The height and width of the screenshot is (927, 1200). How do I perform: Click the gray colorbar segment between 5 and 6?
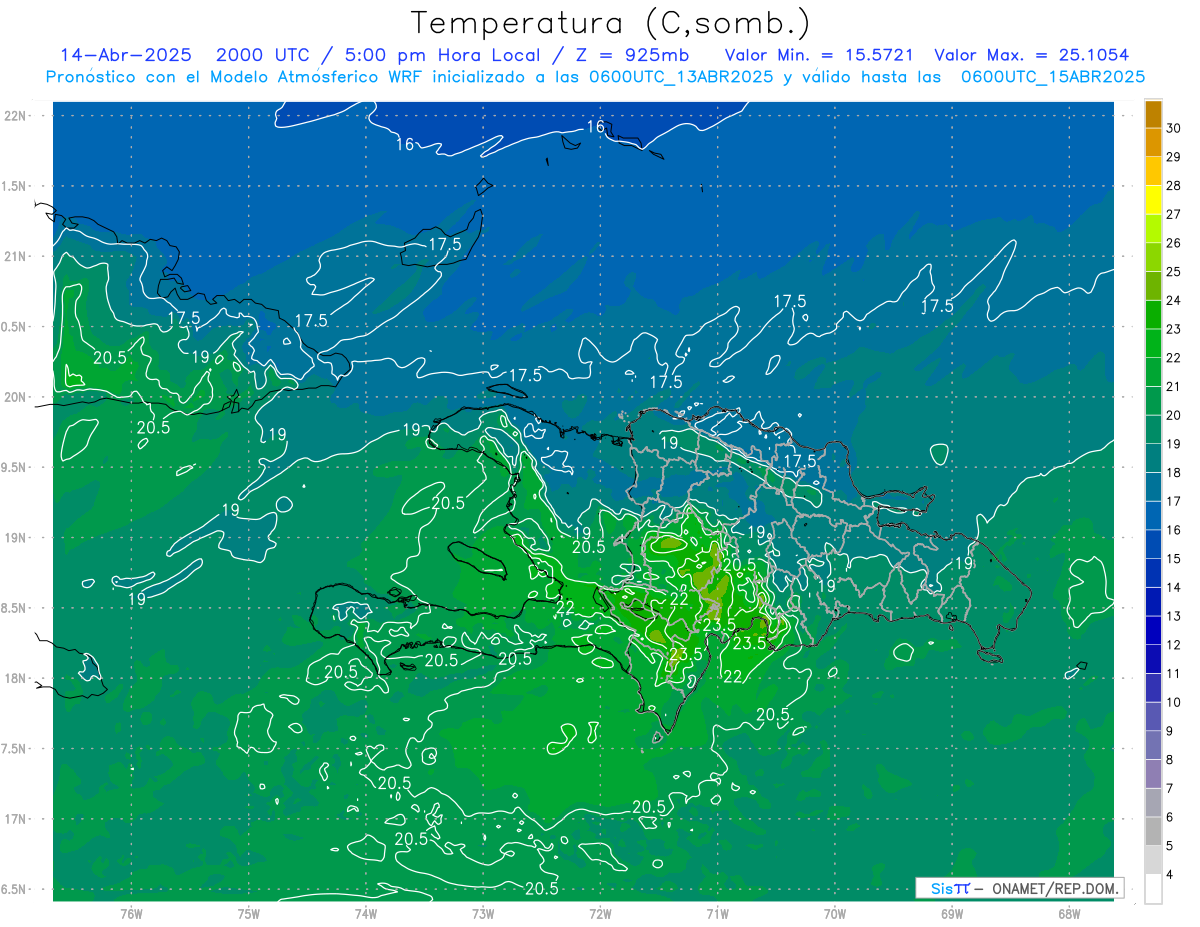point(1153,831)
